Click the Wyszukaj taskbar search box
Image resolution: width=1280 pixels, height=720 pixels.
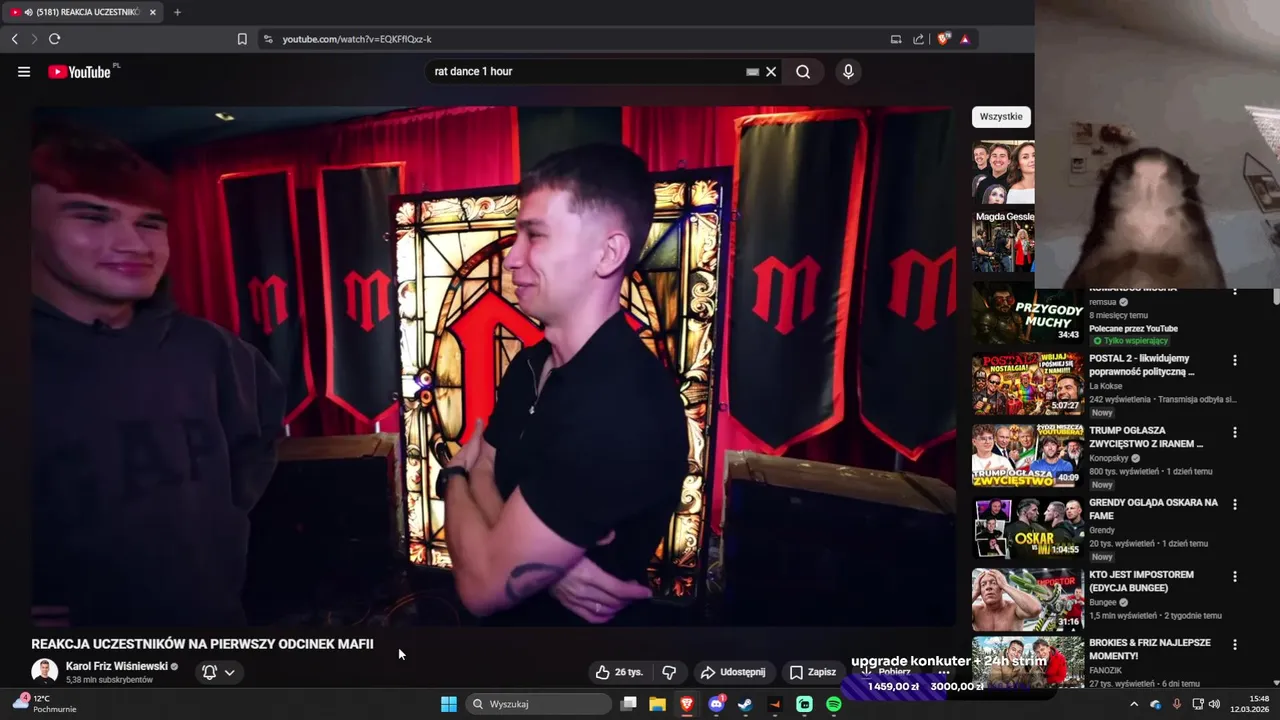(x=539, y=704)
